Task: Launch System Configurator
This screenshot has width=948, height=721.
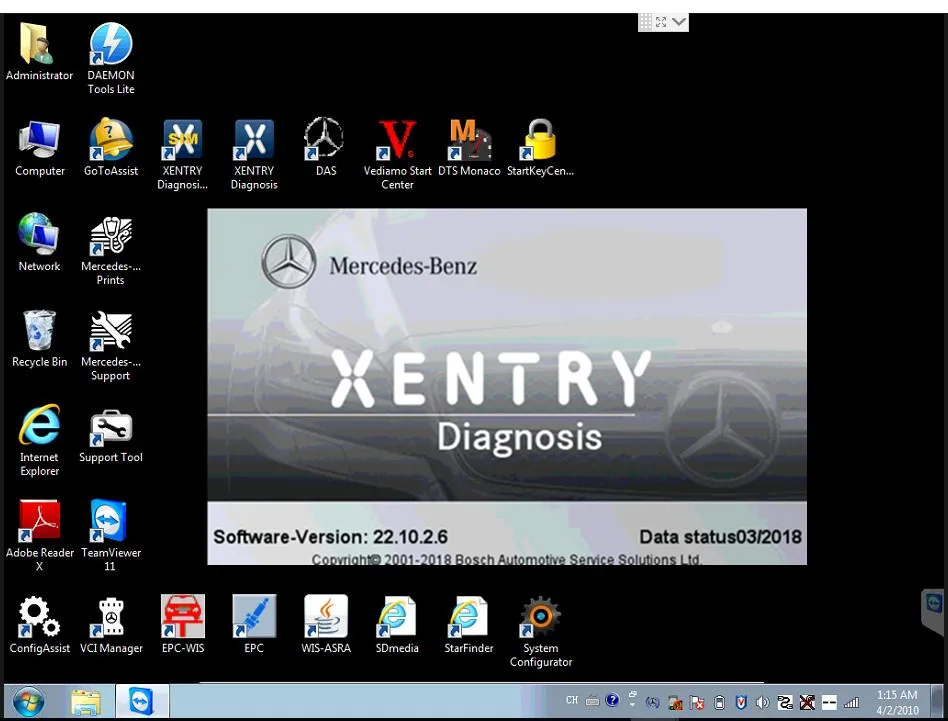Action: [x=541, y=632]
